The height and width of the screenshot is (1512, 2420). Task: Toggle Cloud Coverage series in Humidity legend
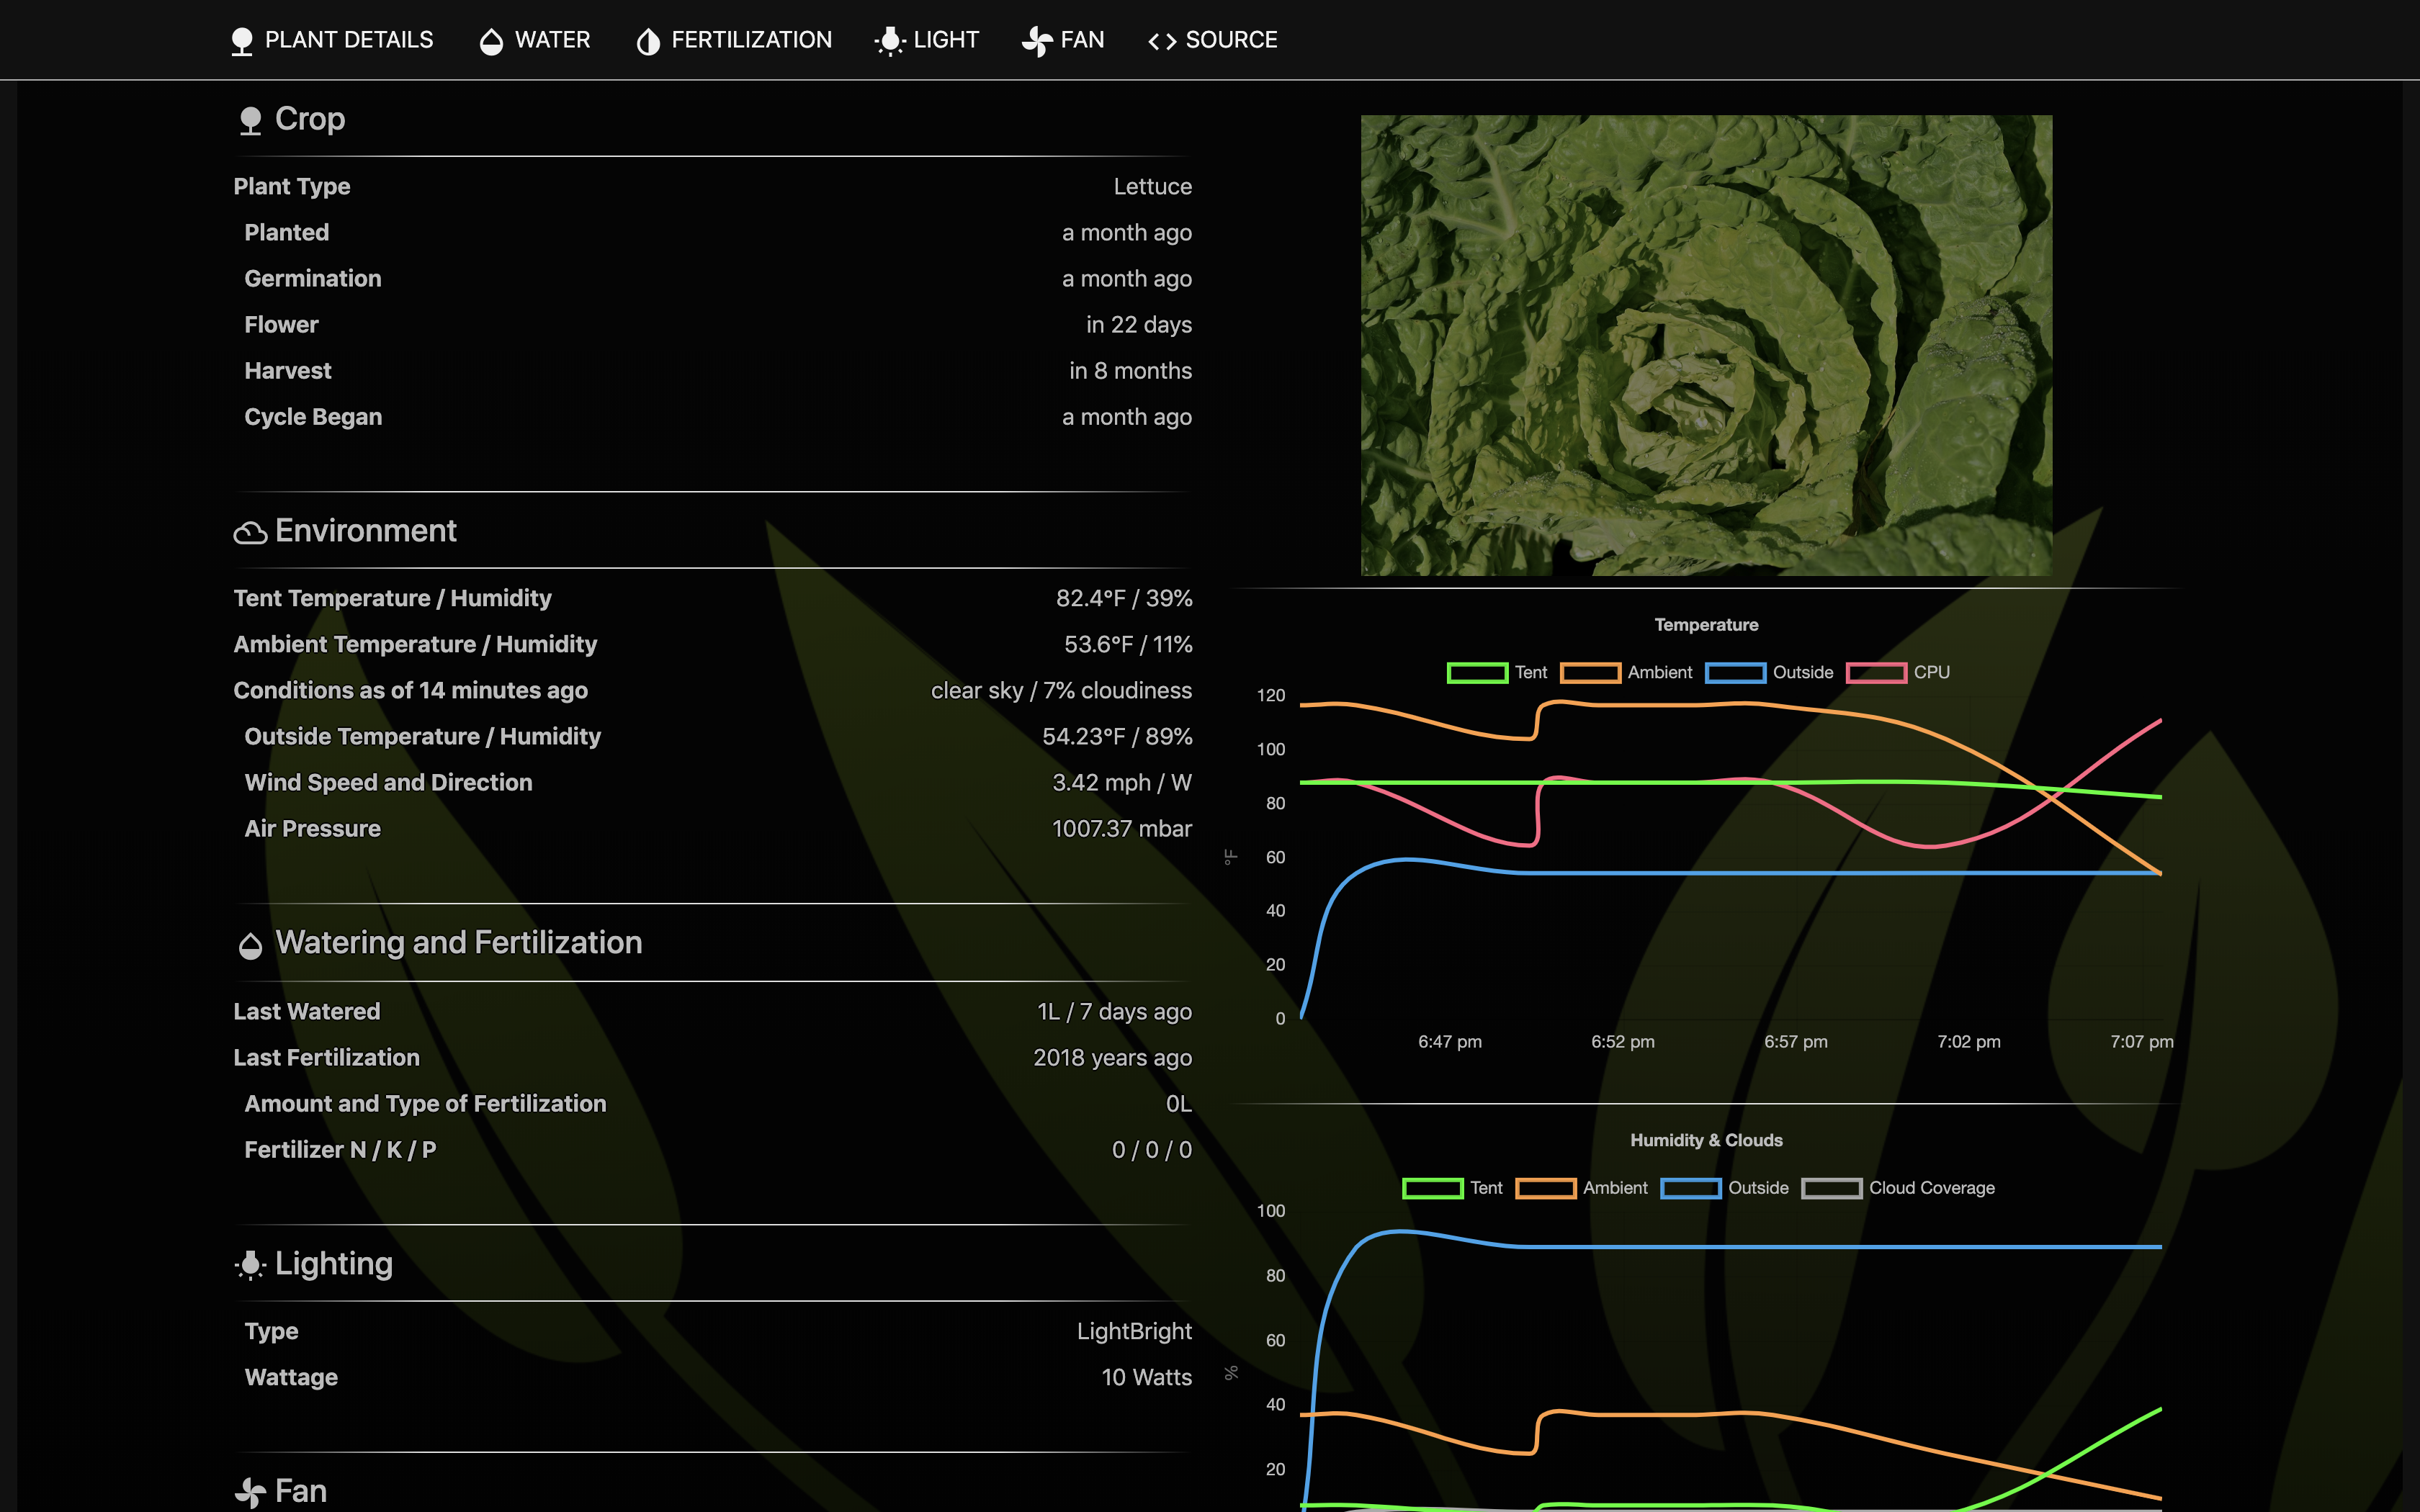pyautogui.click(x=1898, y=1188)
